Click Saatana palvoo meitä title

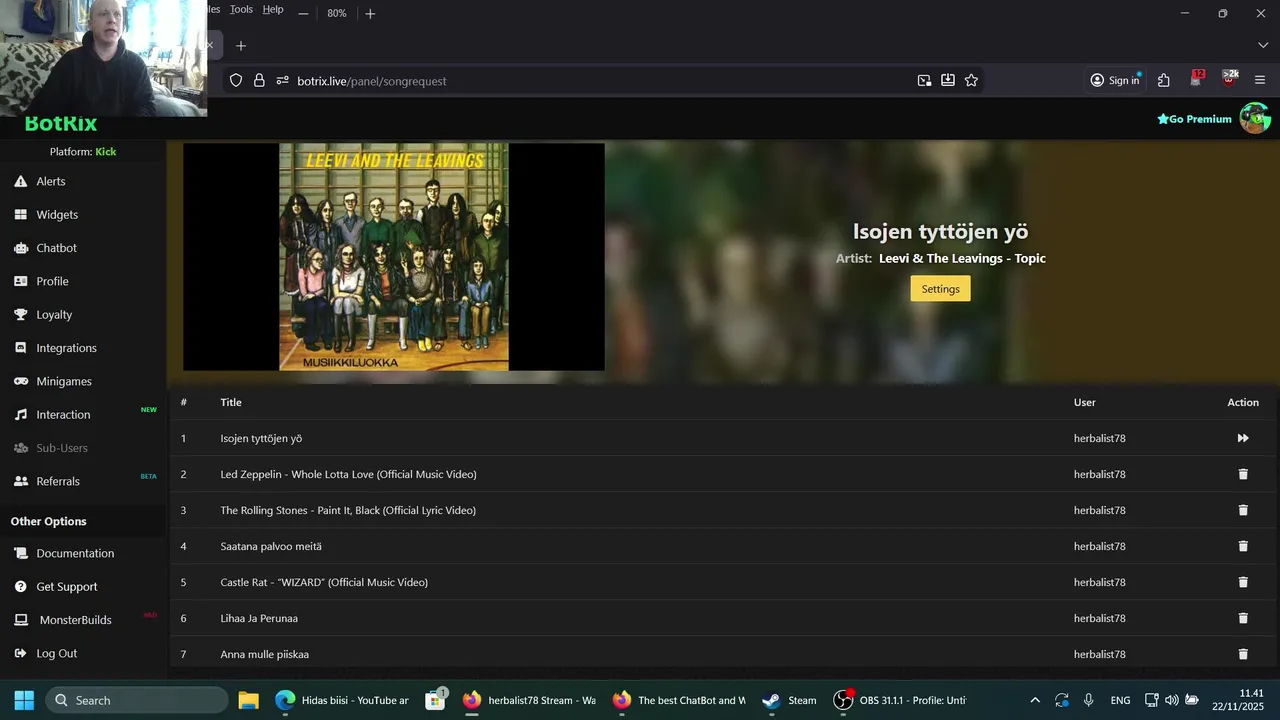point(271,546)
